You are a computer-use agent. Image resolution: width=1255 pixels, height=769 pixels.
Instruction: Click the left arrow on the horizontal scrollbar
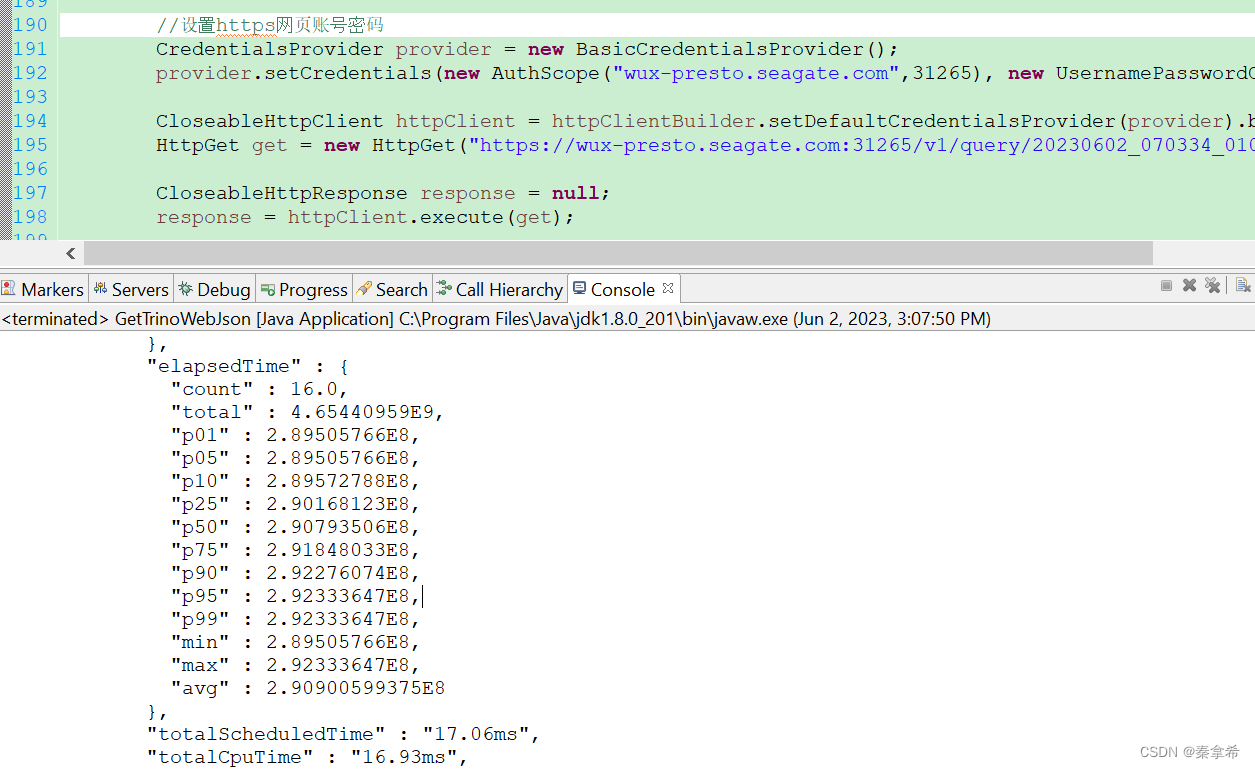[x=70, y=253]
